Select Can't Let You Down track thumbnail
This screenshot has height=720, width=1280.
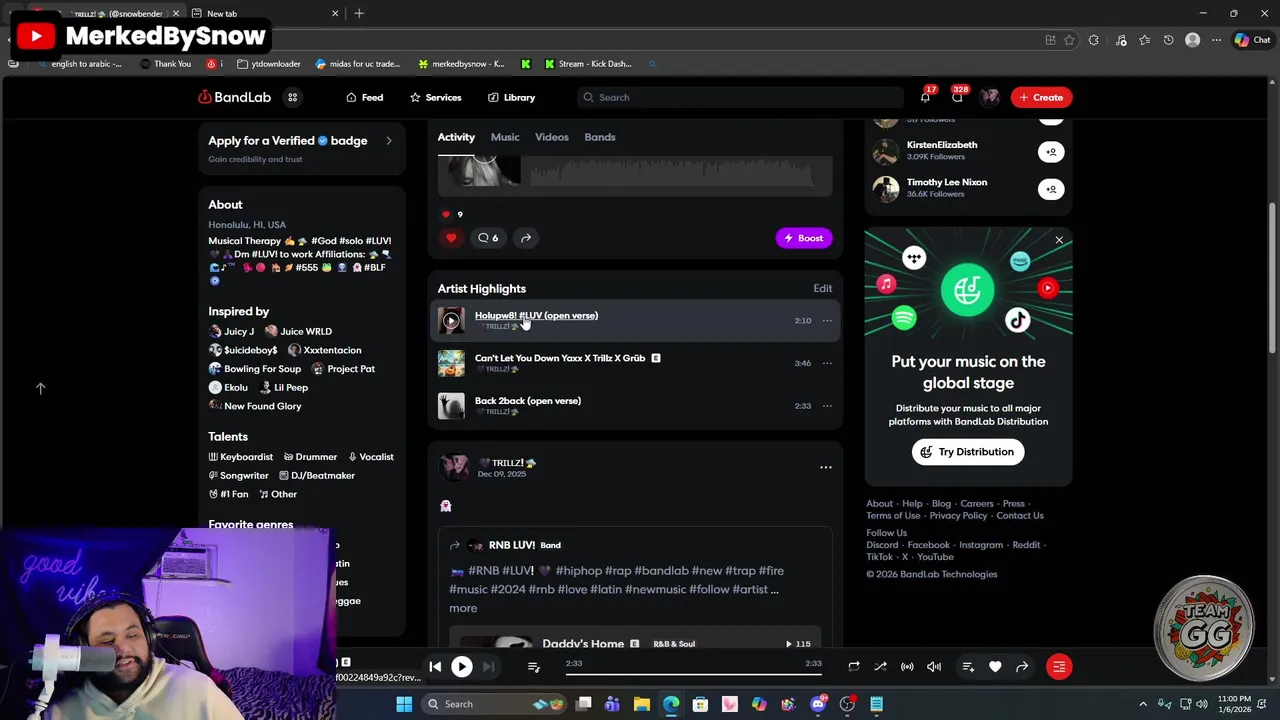coord(451,363)
